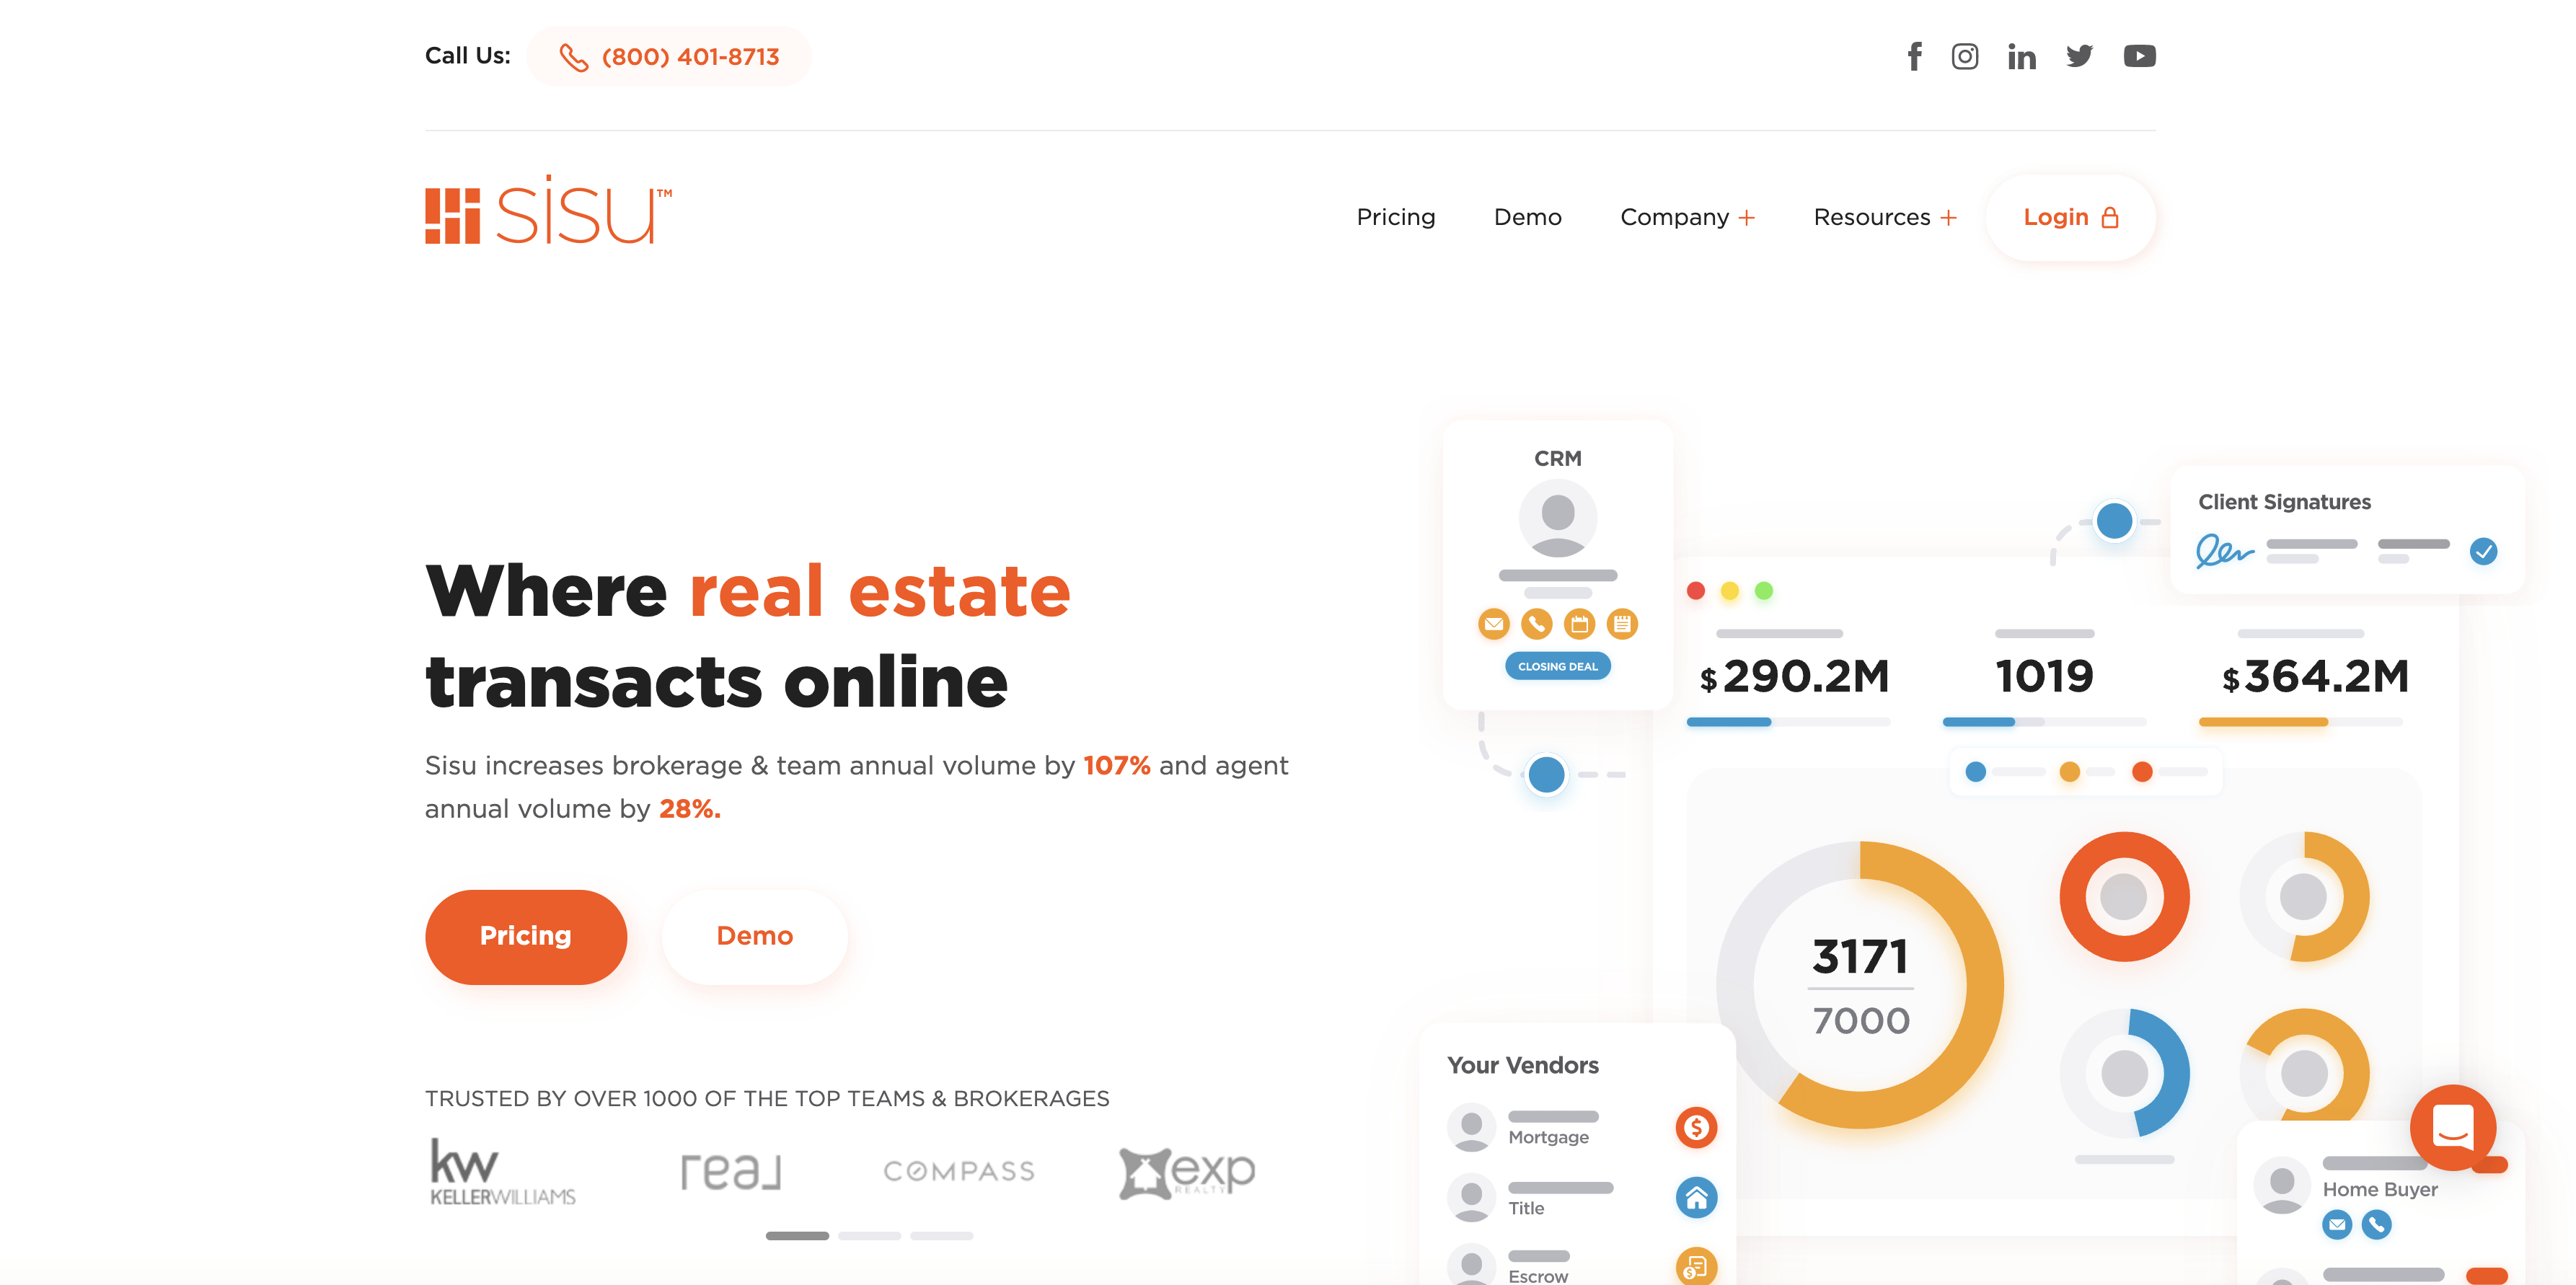Click the Pricing navigation menu item
The height and width of the screenshot is (1285, 2576).
pos(1395,217)
